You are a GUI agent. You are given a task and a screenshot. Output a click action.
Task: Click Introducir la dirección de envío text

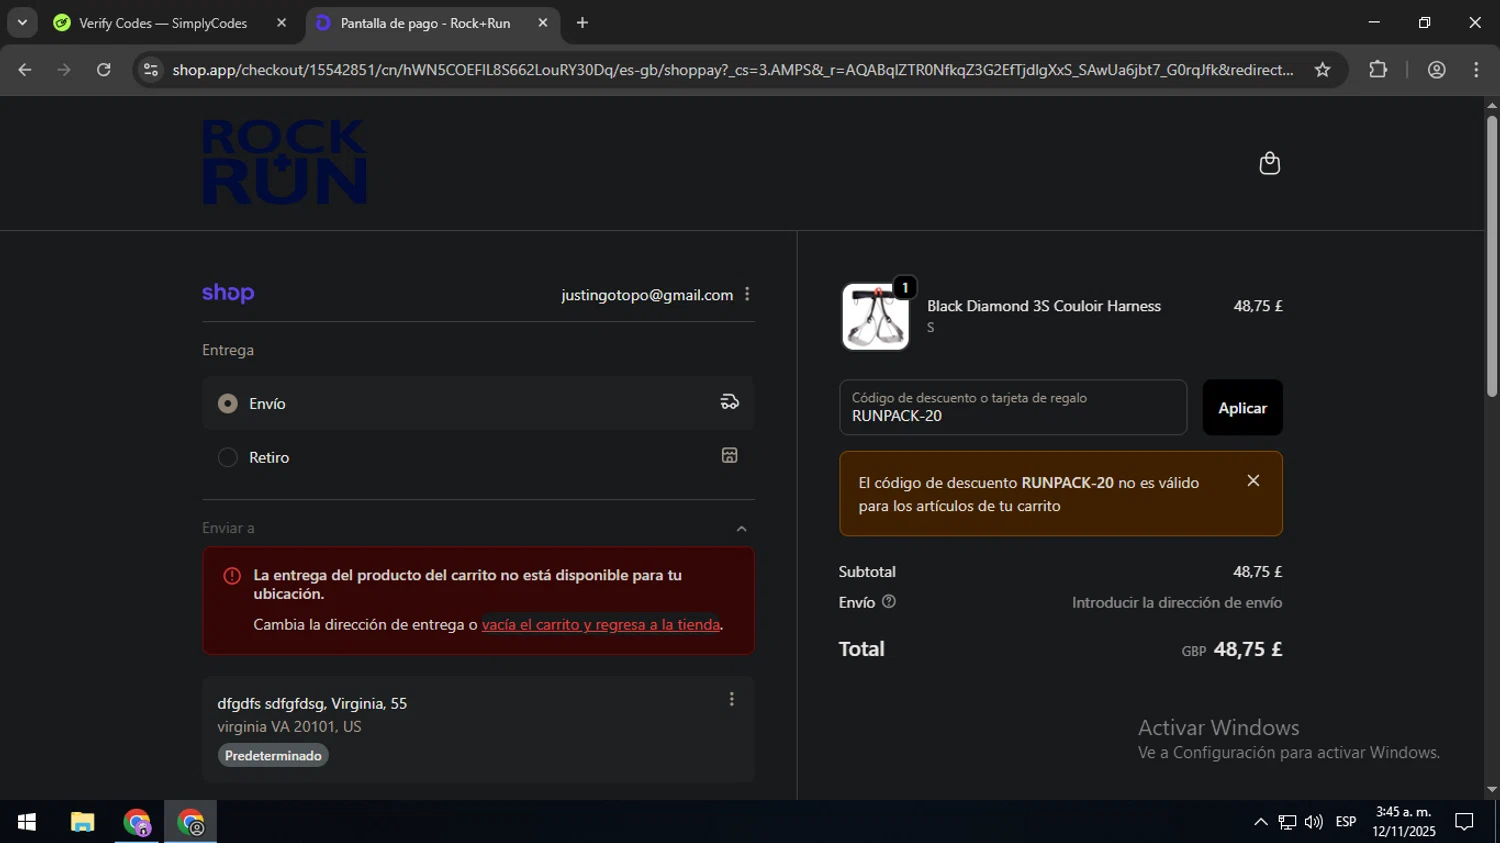coord(1177,602)
